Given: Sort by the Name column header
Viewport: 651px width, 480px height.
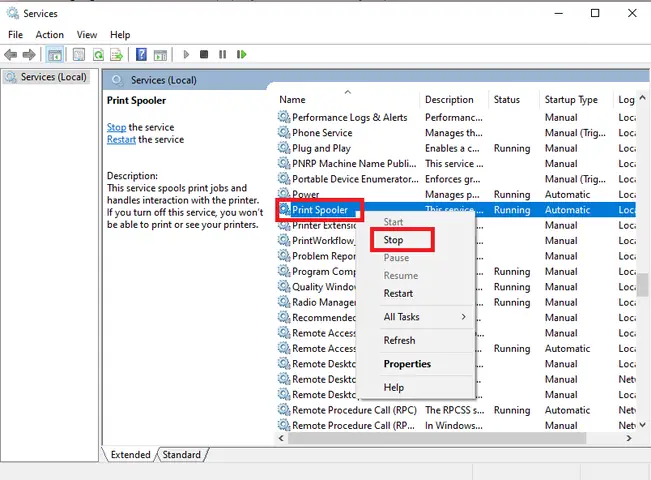Looking at the screenshot, I should point(348,100).
